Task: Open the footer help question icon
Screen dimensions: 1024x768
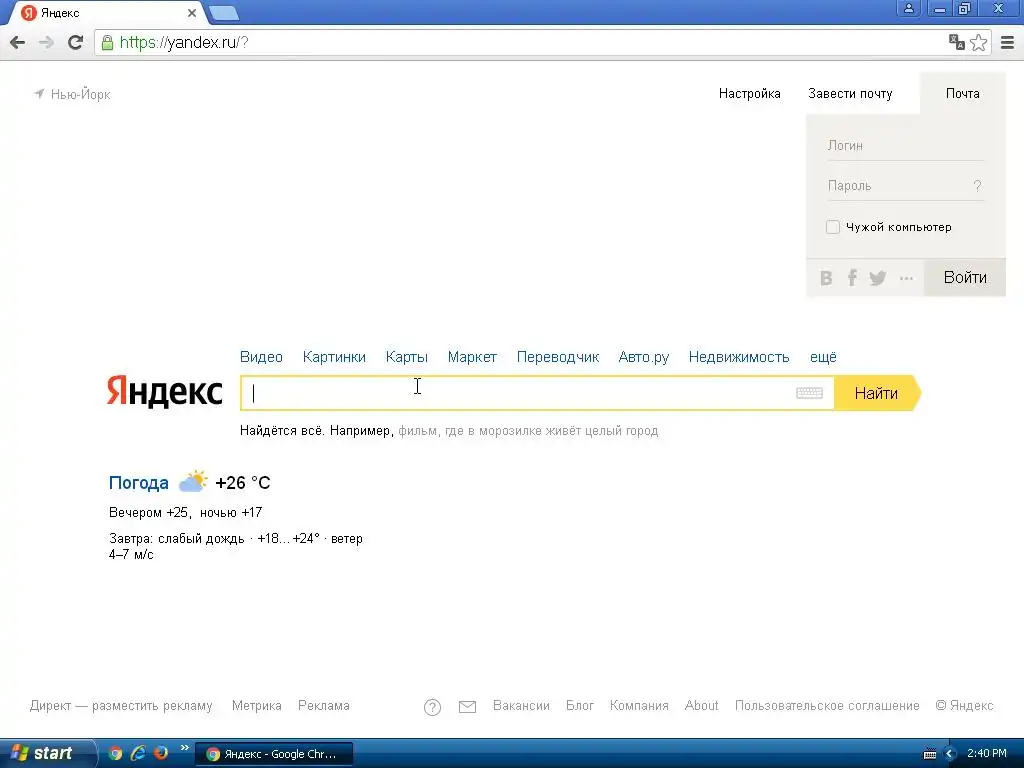Action: coord(432,707)
